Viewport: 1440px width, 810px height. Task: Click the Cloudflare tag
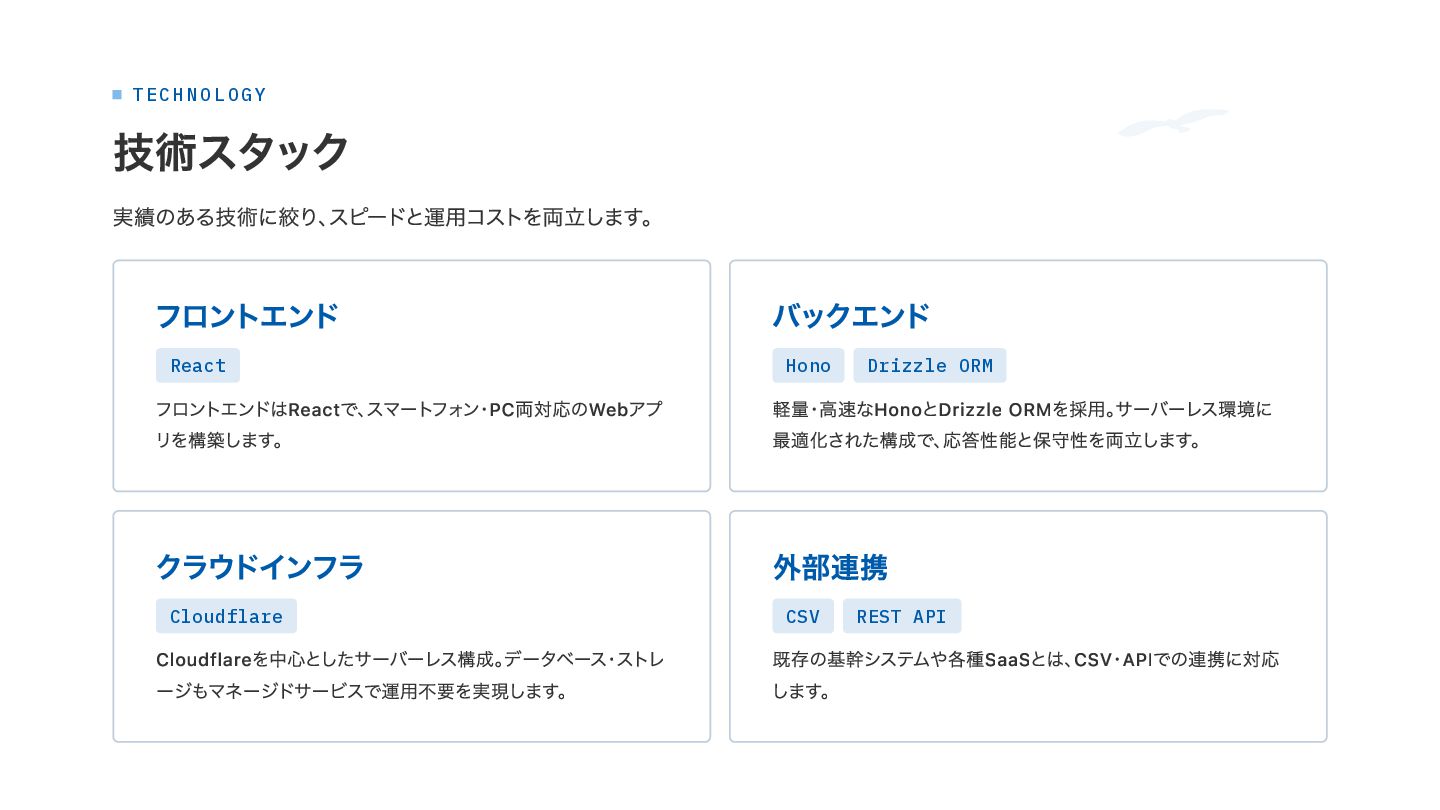pos(226,616)
